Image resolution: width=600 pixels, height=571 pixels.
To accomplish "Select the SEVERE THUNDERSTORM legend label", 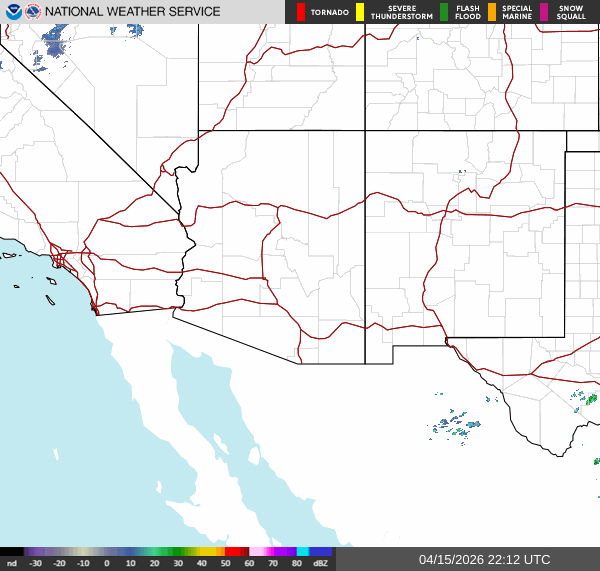I will tap(400, 12).
